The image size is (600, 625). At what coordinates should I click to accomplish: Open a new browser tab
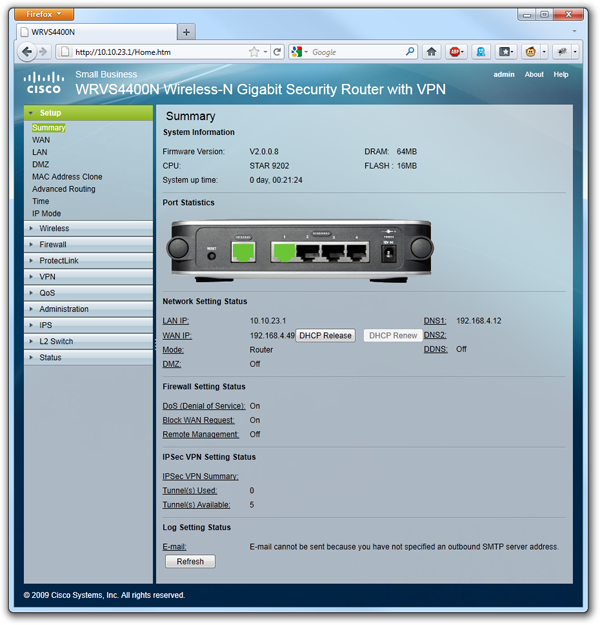tap(186, 32)
